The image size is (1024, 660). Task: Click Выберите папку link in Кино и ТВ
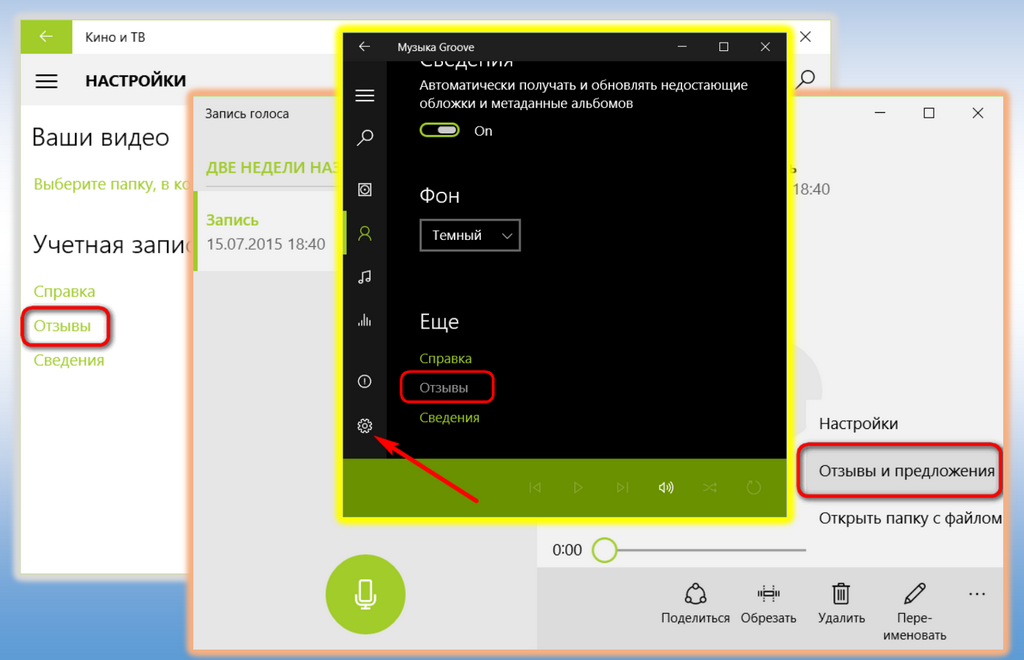111,184
